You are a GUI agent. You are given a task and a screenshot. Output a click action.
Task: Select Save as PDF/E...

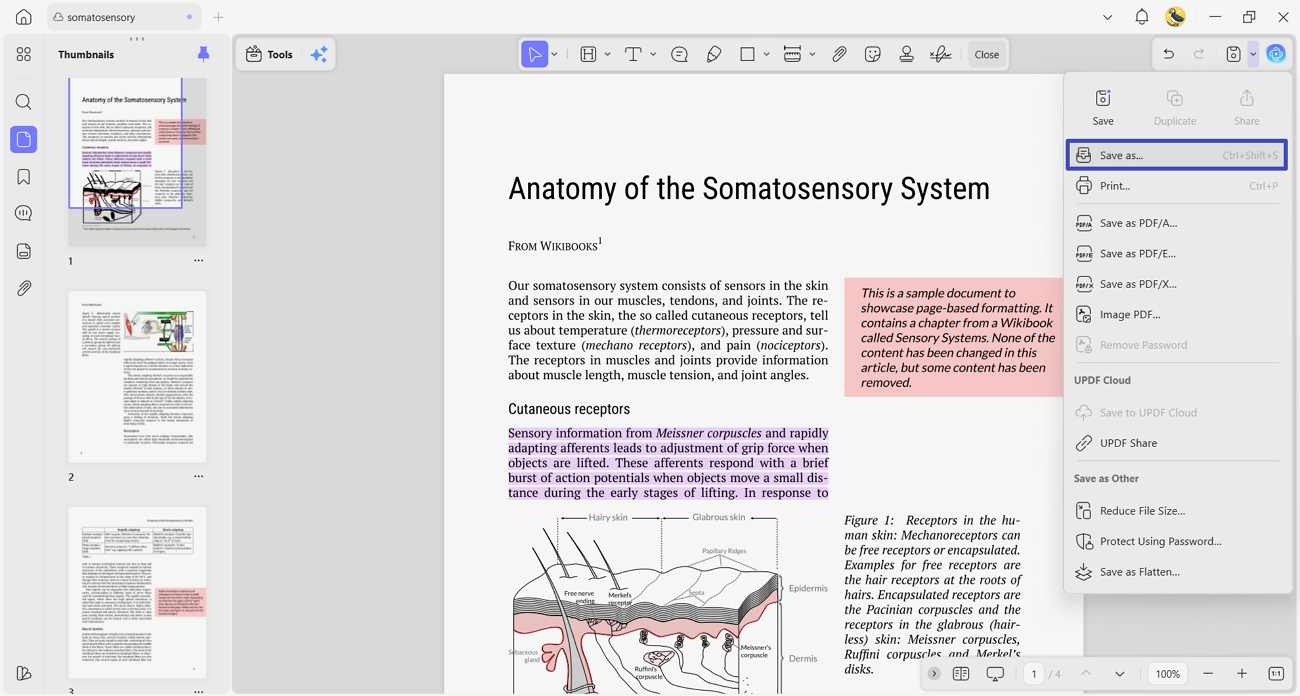coord(1176,254)
